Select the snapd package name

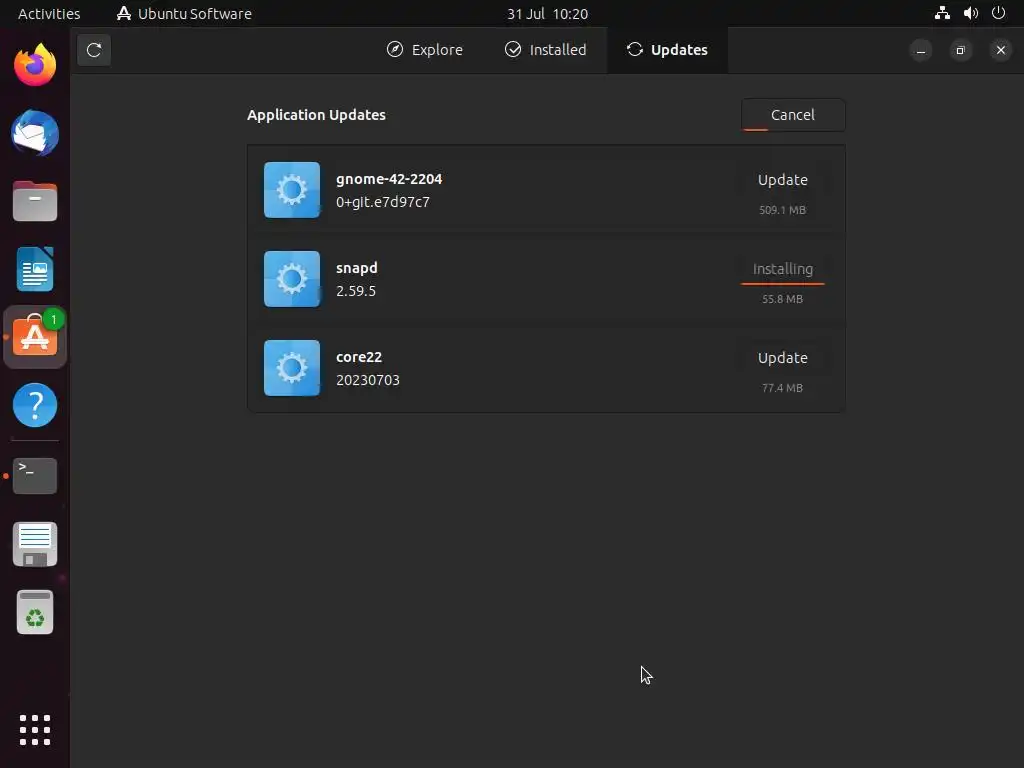tap(357, 268)
